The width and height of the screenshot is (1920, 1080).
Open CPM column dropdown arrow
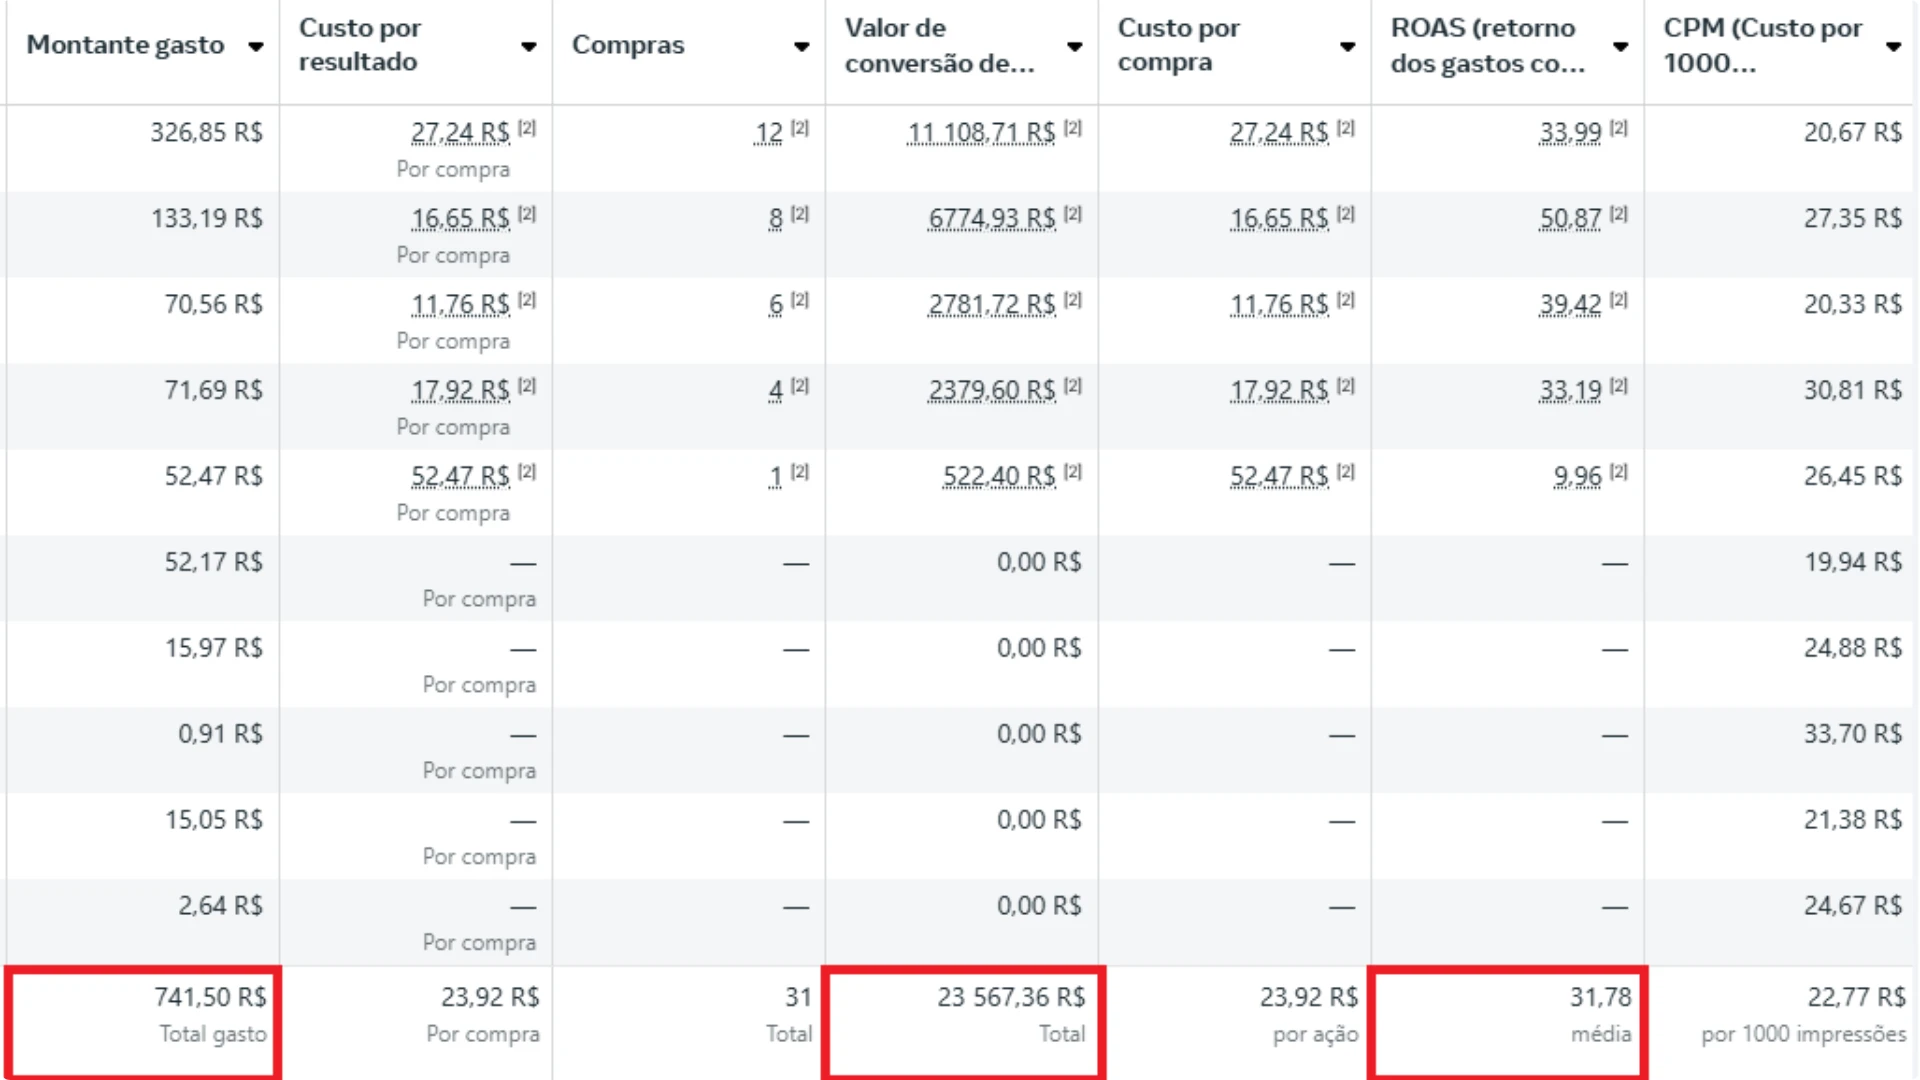point(1893,46)
